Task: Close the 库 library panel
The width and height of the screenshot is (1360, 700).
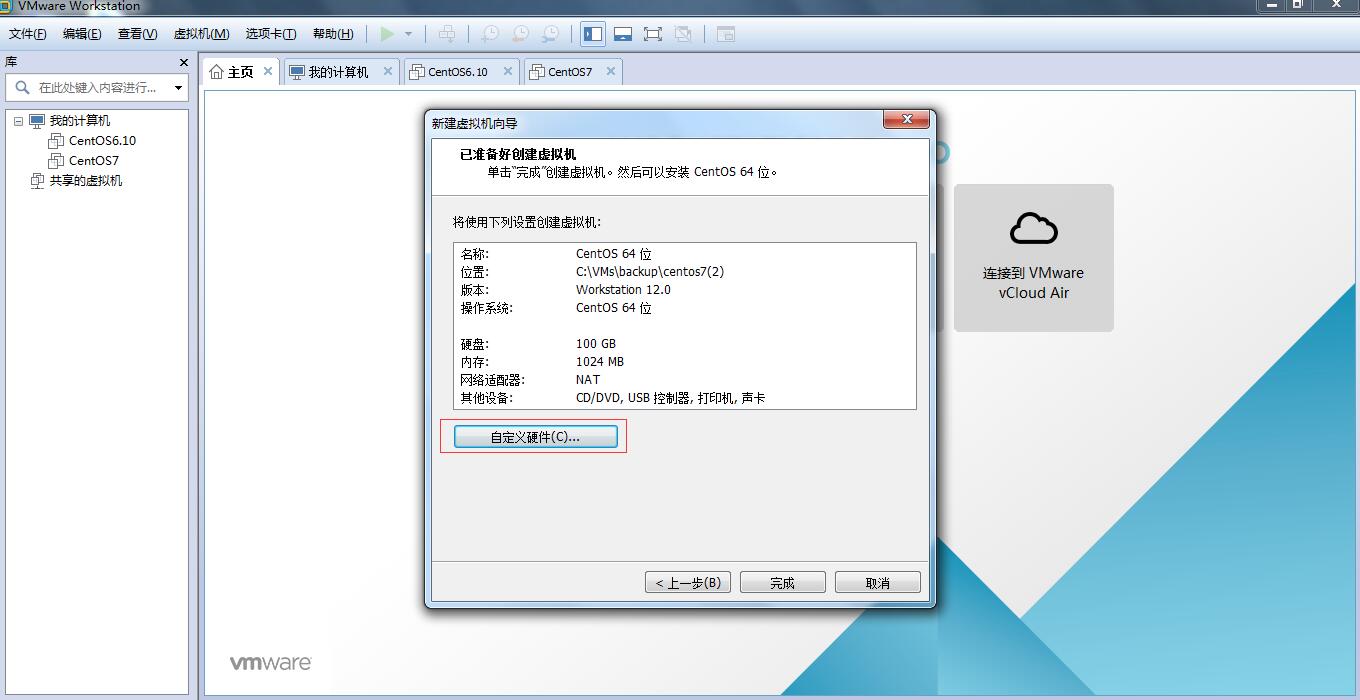Action: coord(184,62)
